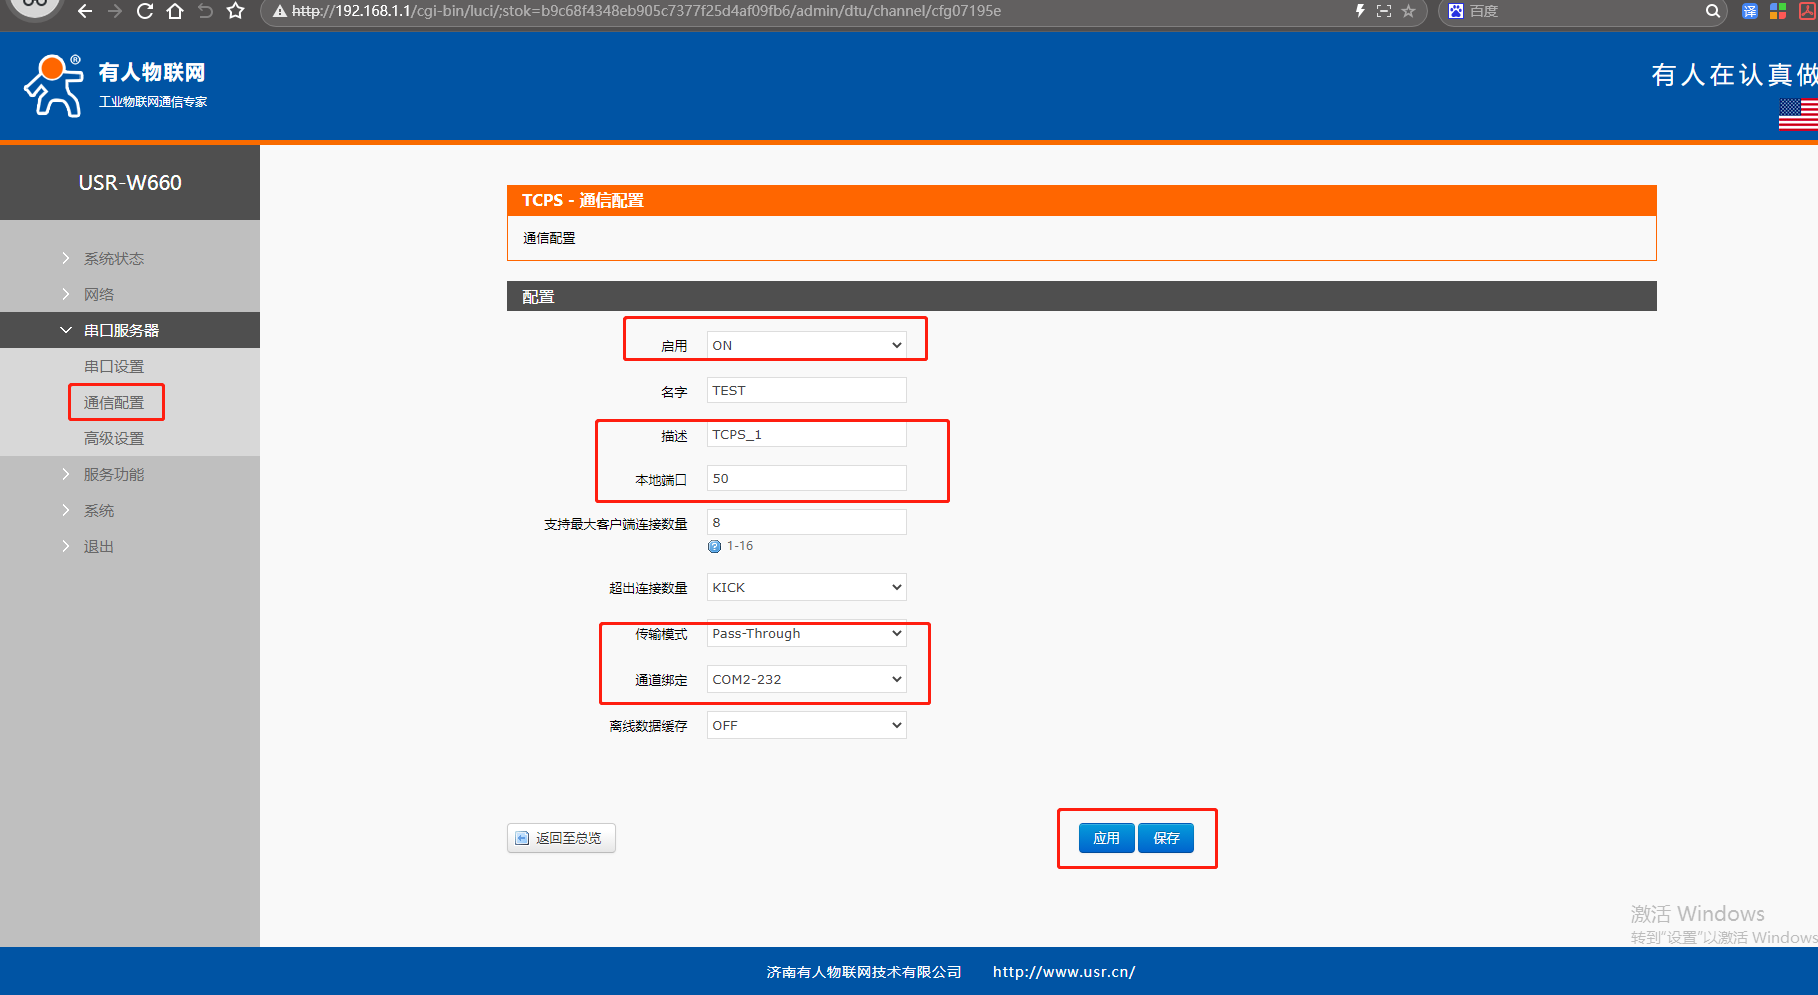Image resolution: width=1818 pixels, height=995 pixels.
Task: Click the US flag language icon
Action: 1799,114
